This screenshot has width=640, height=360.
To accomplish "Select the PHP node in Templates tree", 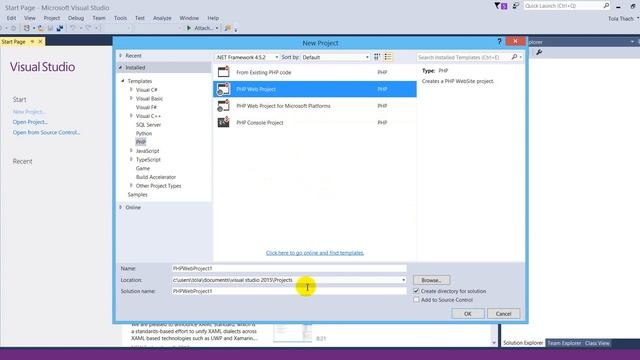I will (141, 142).
